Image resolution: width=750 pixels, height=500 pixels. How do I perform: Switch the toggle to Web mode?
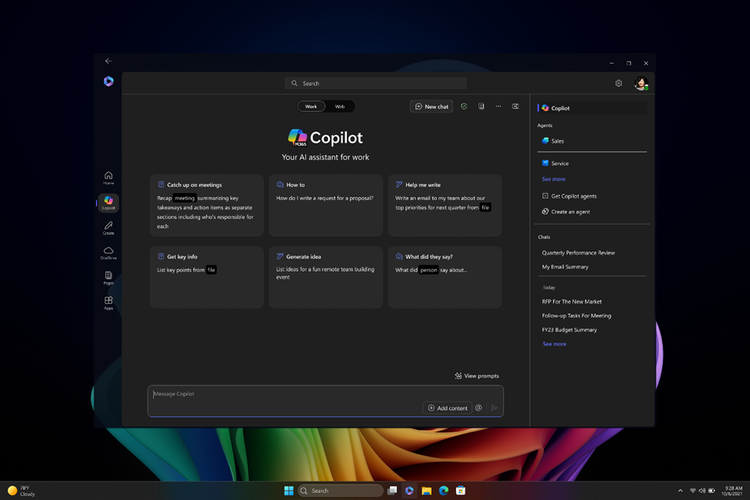click(x=340, y=106)
